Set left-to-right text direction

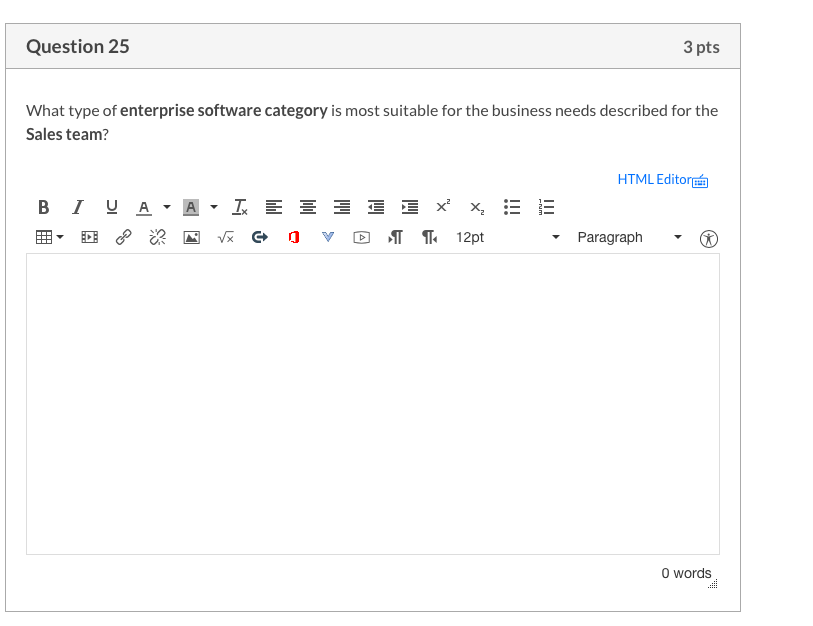pyautogui.click(x=395, y=238)
